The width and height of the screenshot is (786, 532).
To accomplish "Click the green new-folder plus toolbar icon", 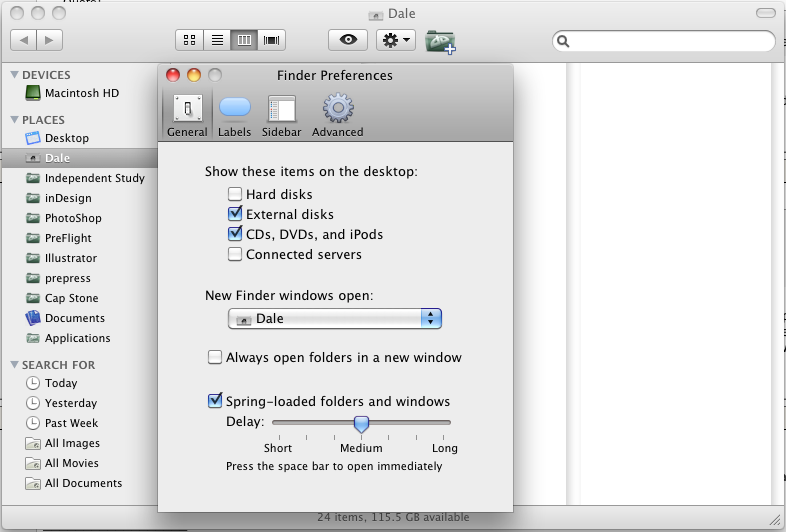I will [x=441, y=42].
